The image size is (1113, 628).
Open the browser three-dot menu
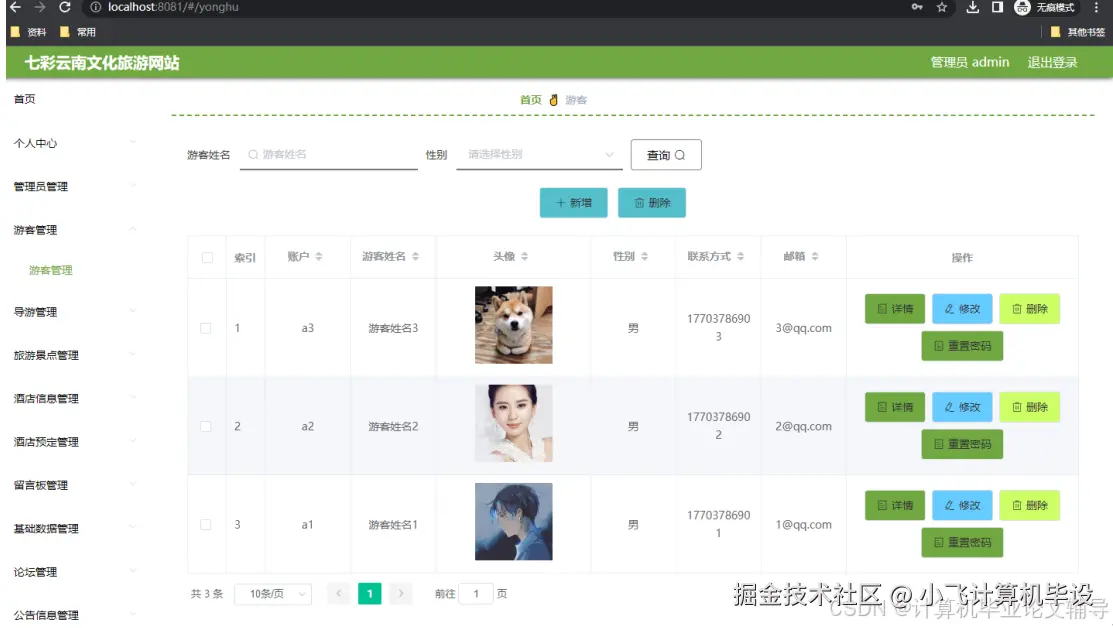(1096, 7)
